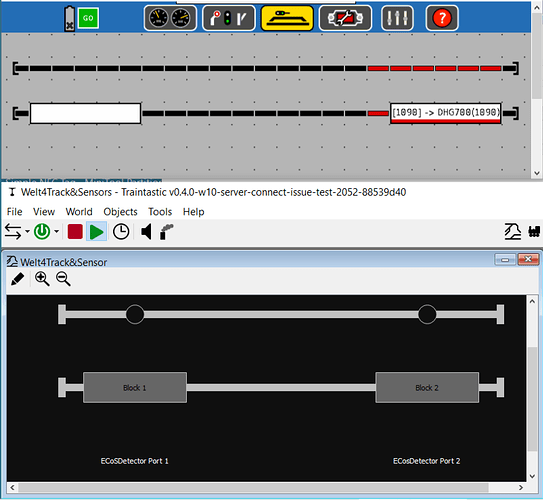Open the speedometer locomotive control panel
543x500 pixels.
click(x=170, y=18)
